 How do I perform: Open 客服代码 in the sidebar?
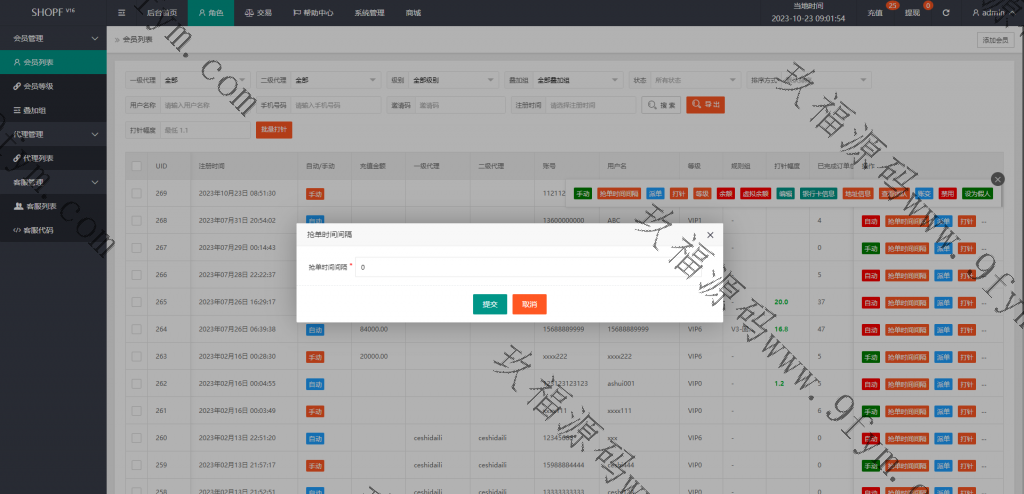[38, 230]
